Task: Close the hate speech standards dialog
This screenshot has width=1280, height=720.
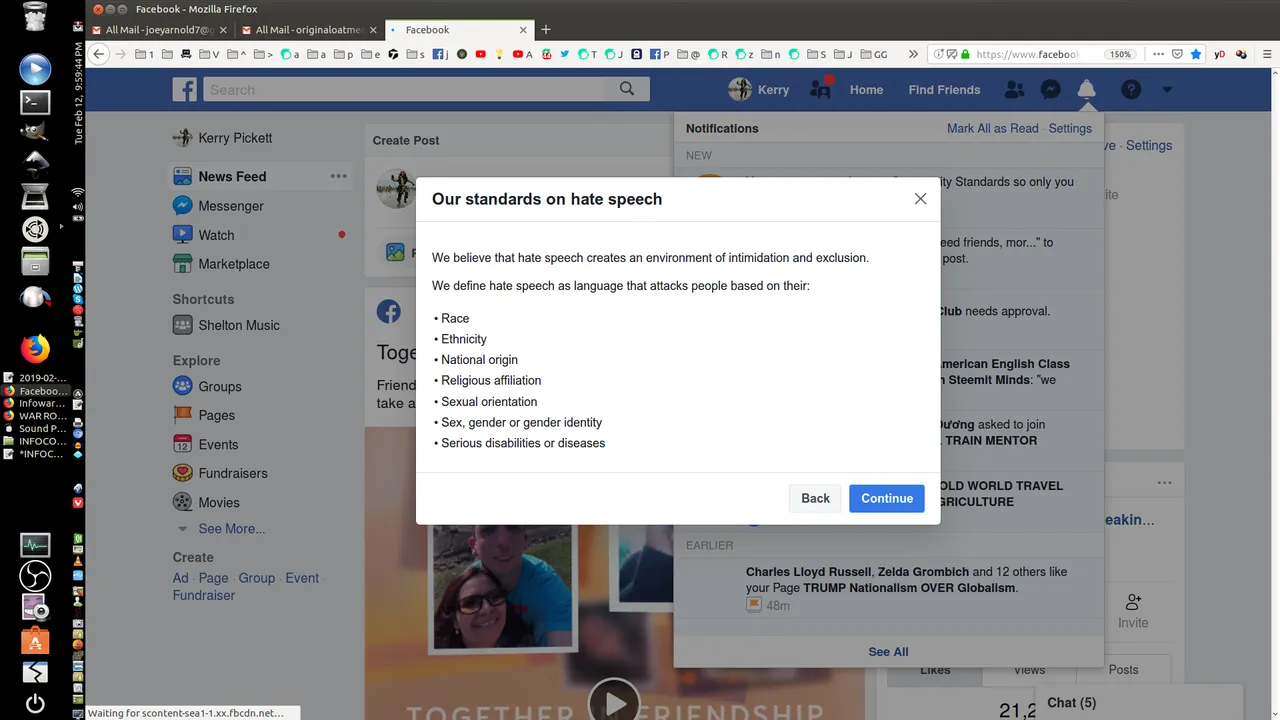Action: [x=920, y=199]
